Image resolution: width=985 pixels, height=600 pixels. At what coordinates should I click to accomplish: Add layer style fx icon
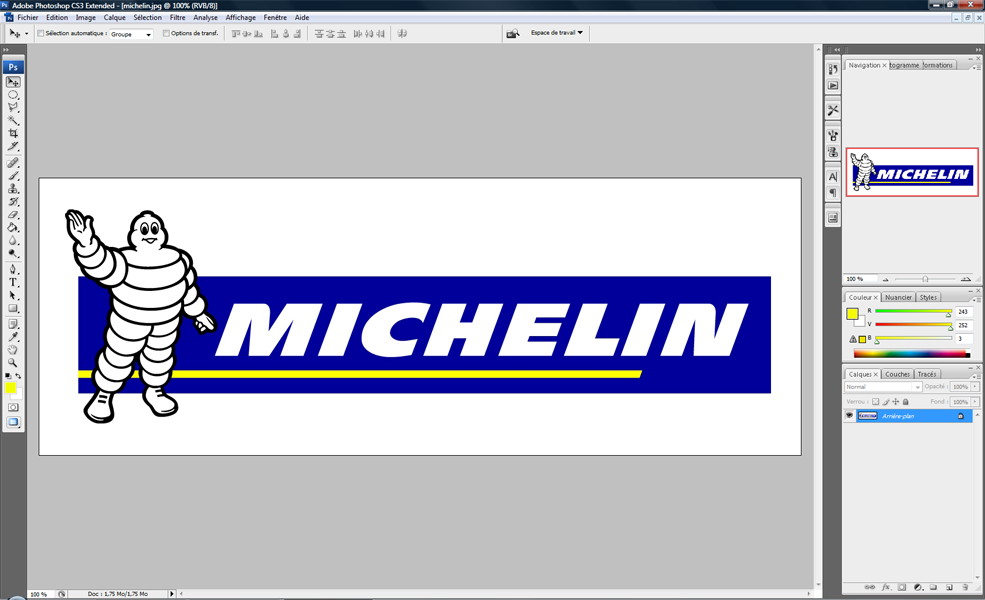[886, 587]
